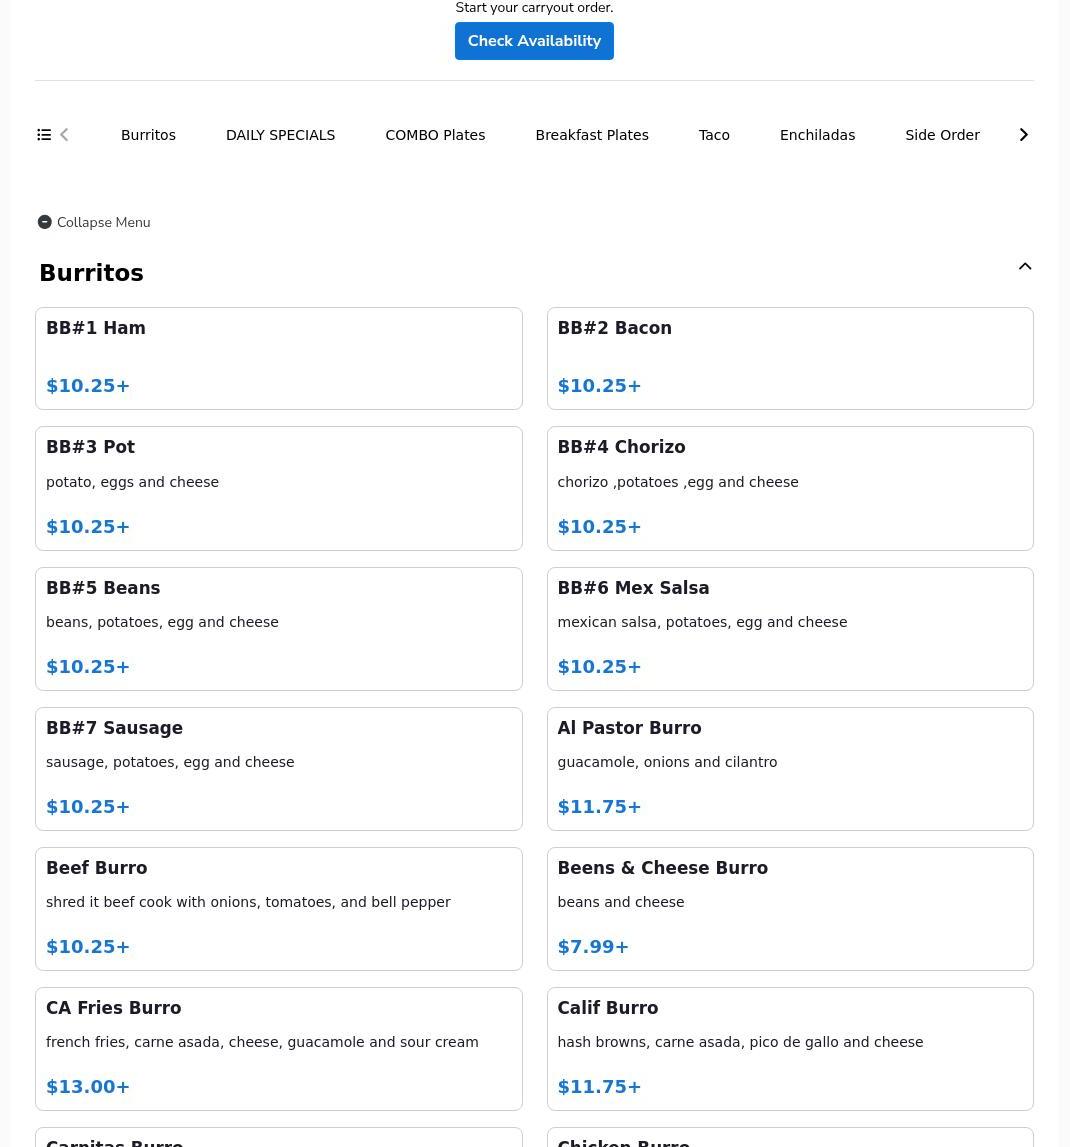
Task: Click the $10.25+ price on BB#1 Ham
Action: [88, 386]
